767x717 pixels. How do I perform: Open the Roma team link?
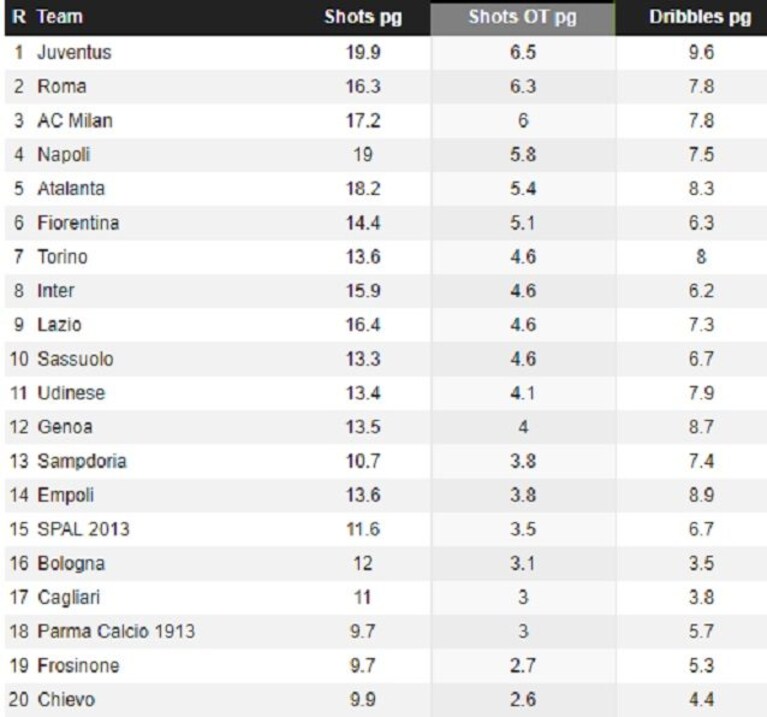tap(62, 87)
